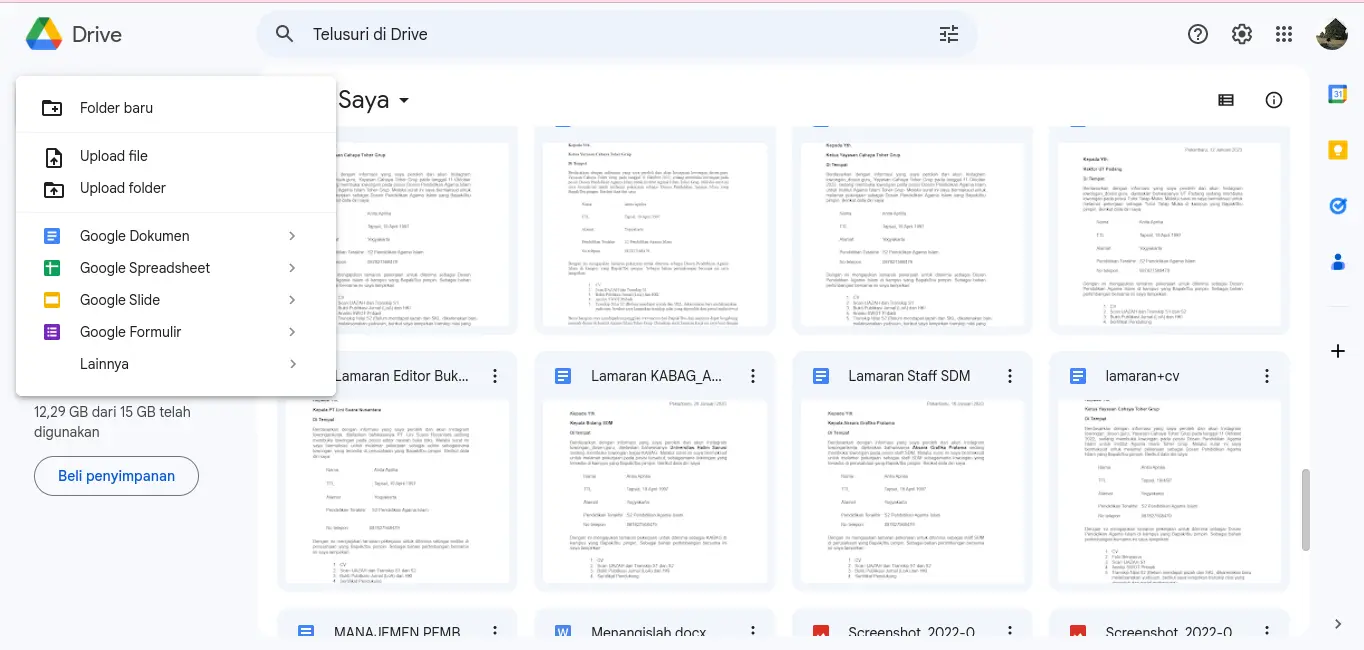Viewport: 1364px width, 650px height.
Task: Open search filter options icon
Action: 949,34
